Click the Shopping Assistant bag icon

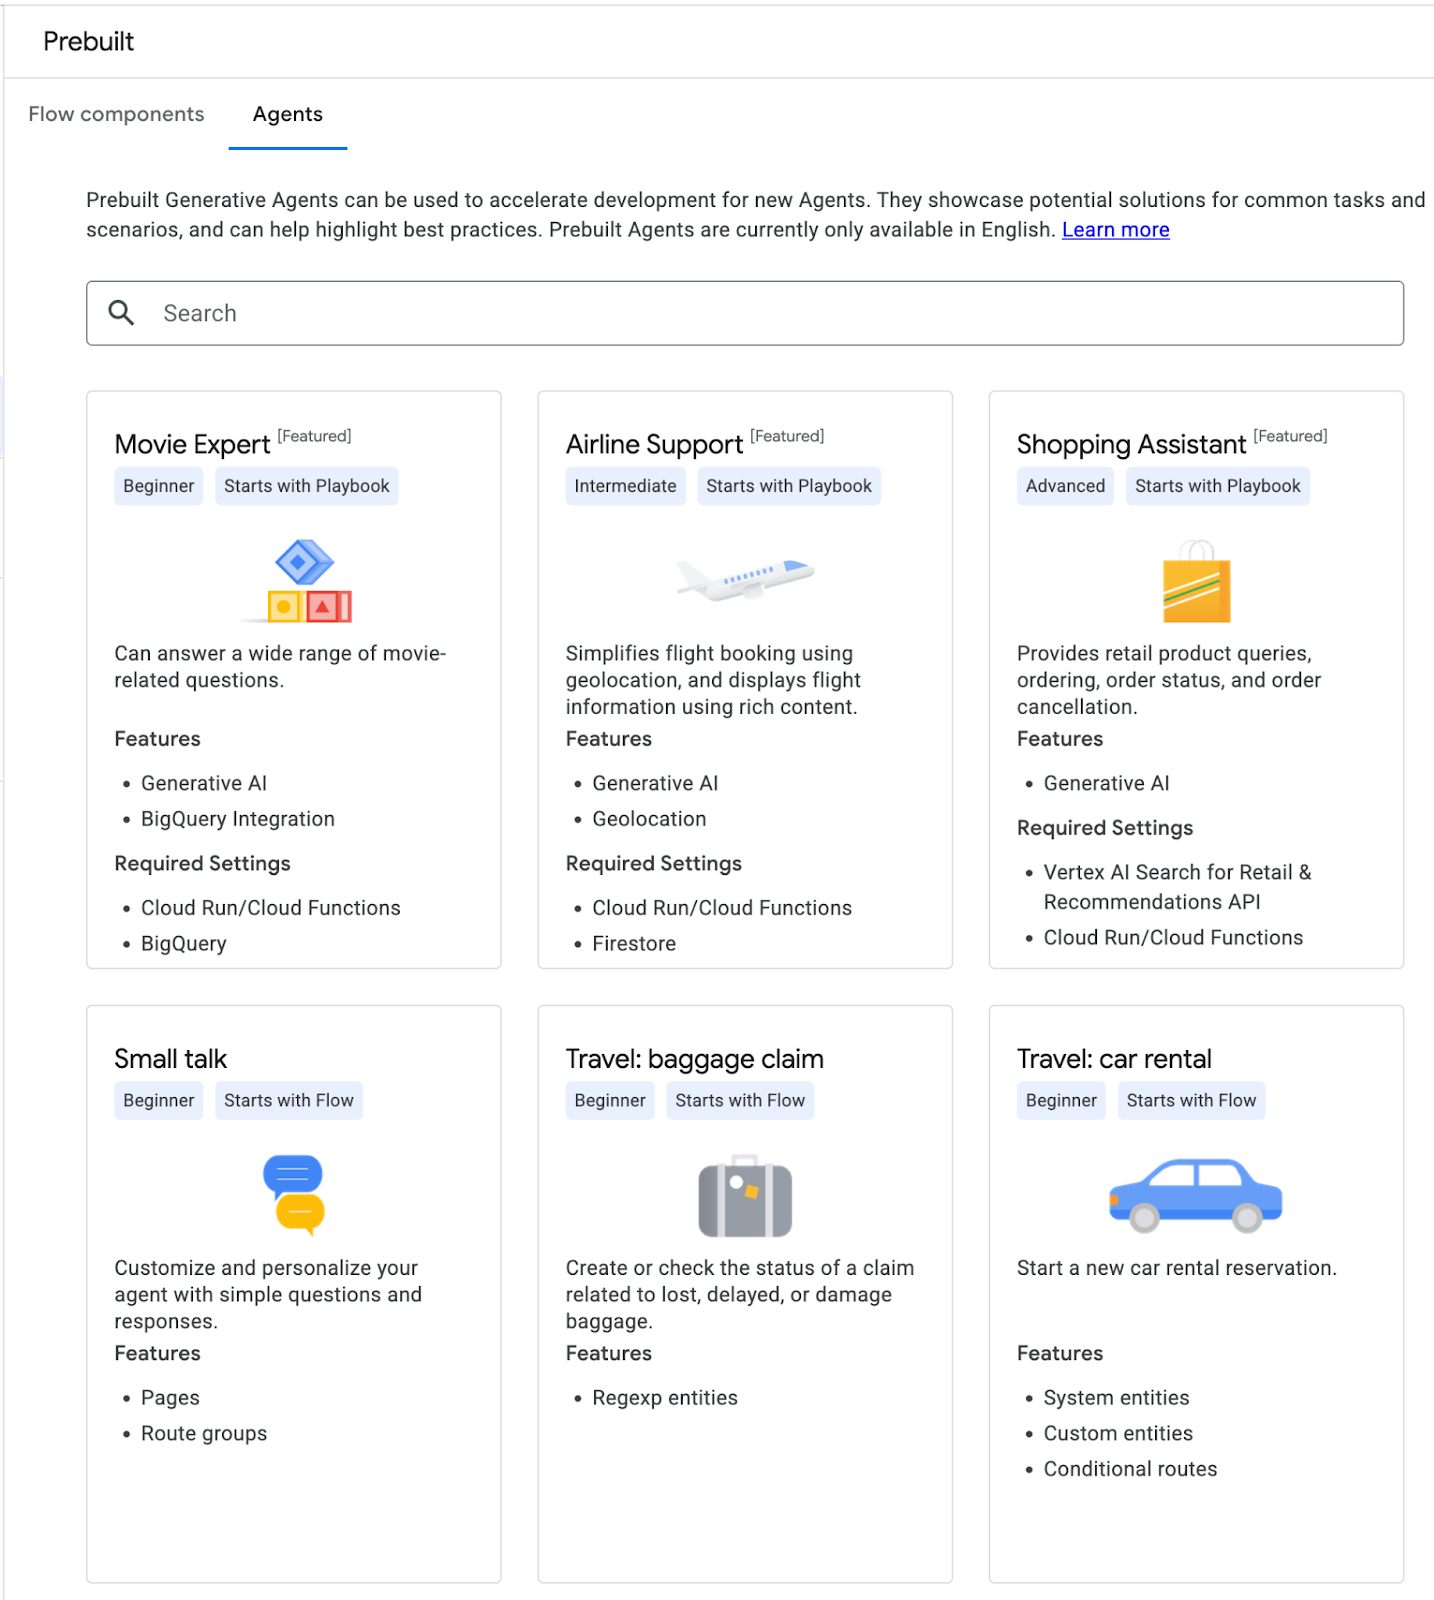[x=1196, y=583]
